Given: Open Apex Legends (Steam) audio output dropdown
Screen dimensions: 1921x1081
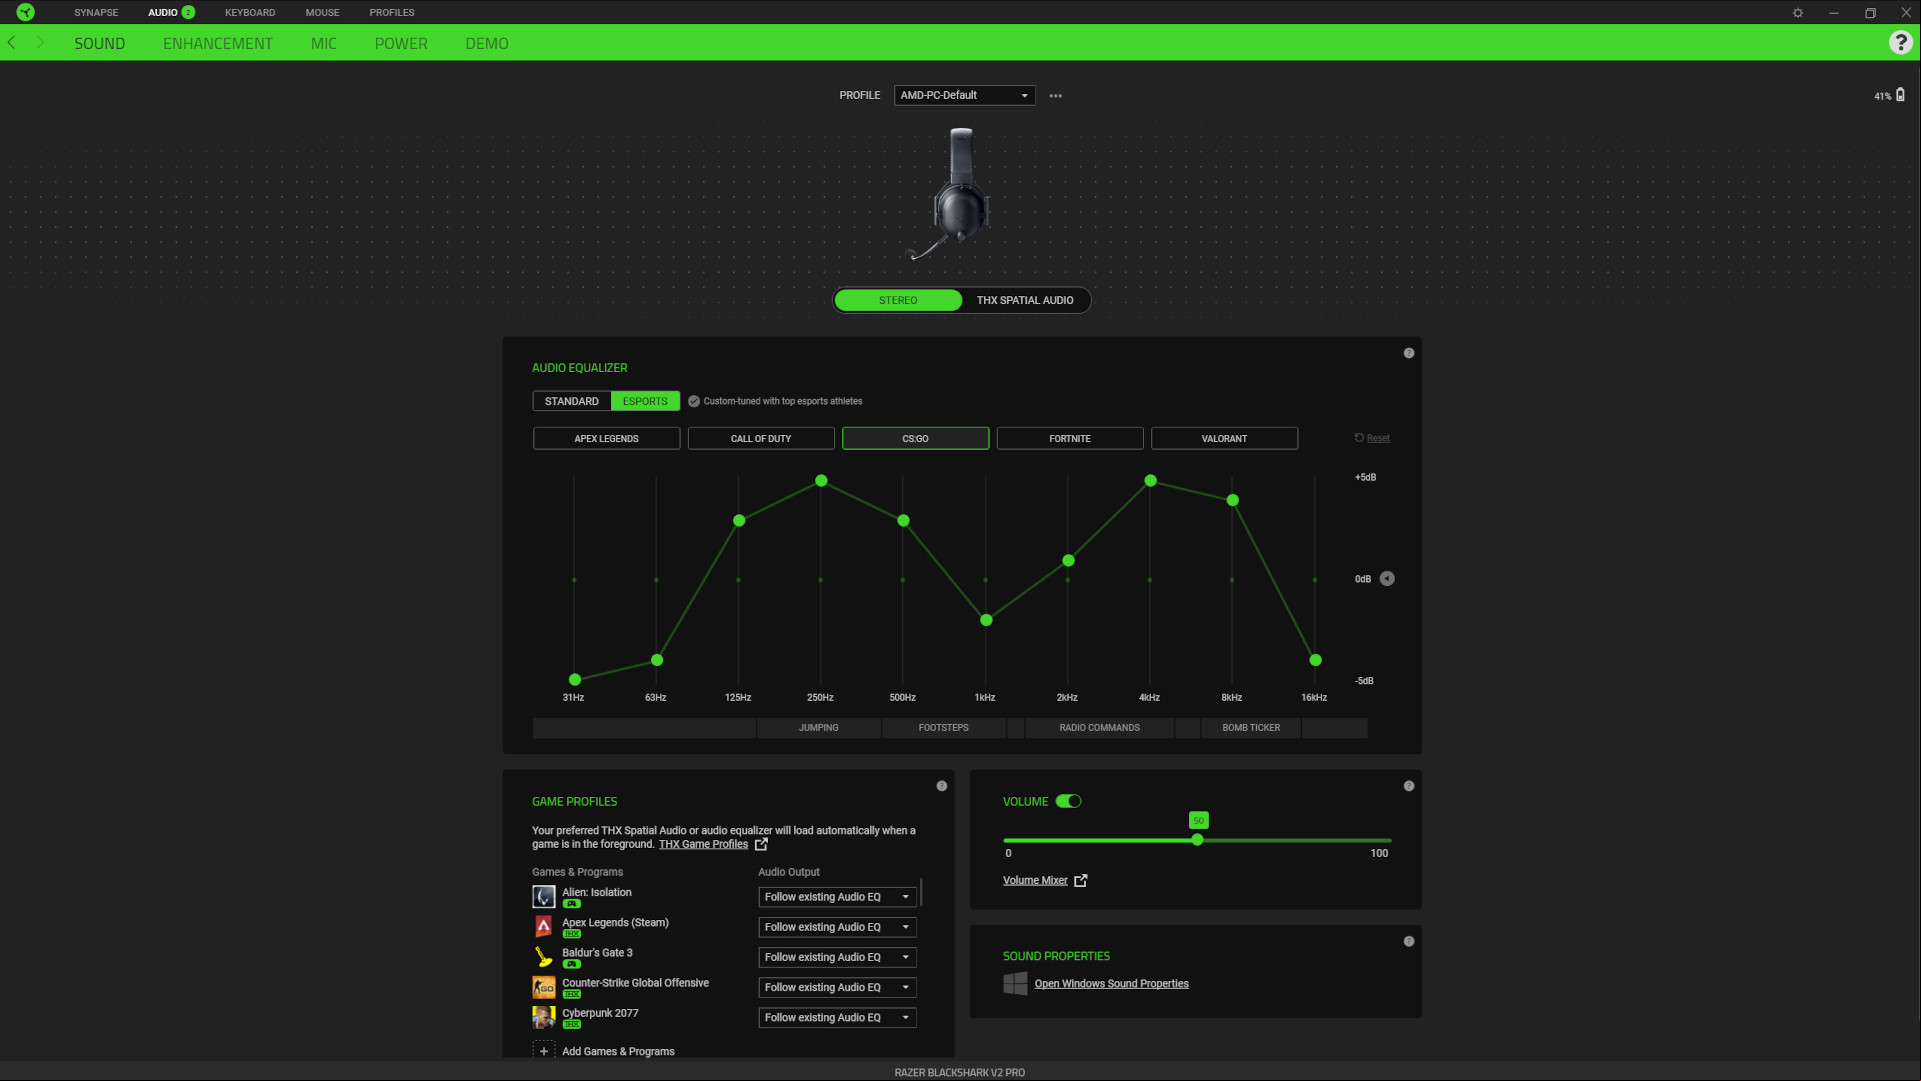Looking at the screenshot, I should coord(837,927).
